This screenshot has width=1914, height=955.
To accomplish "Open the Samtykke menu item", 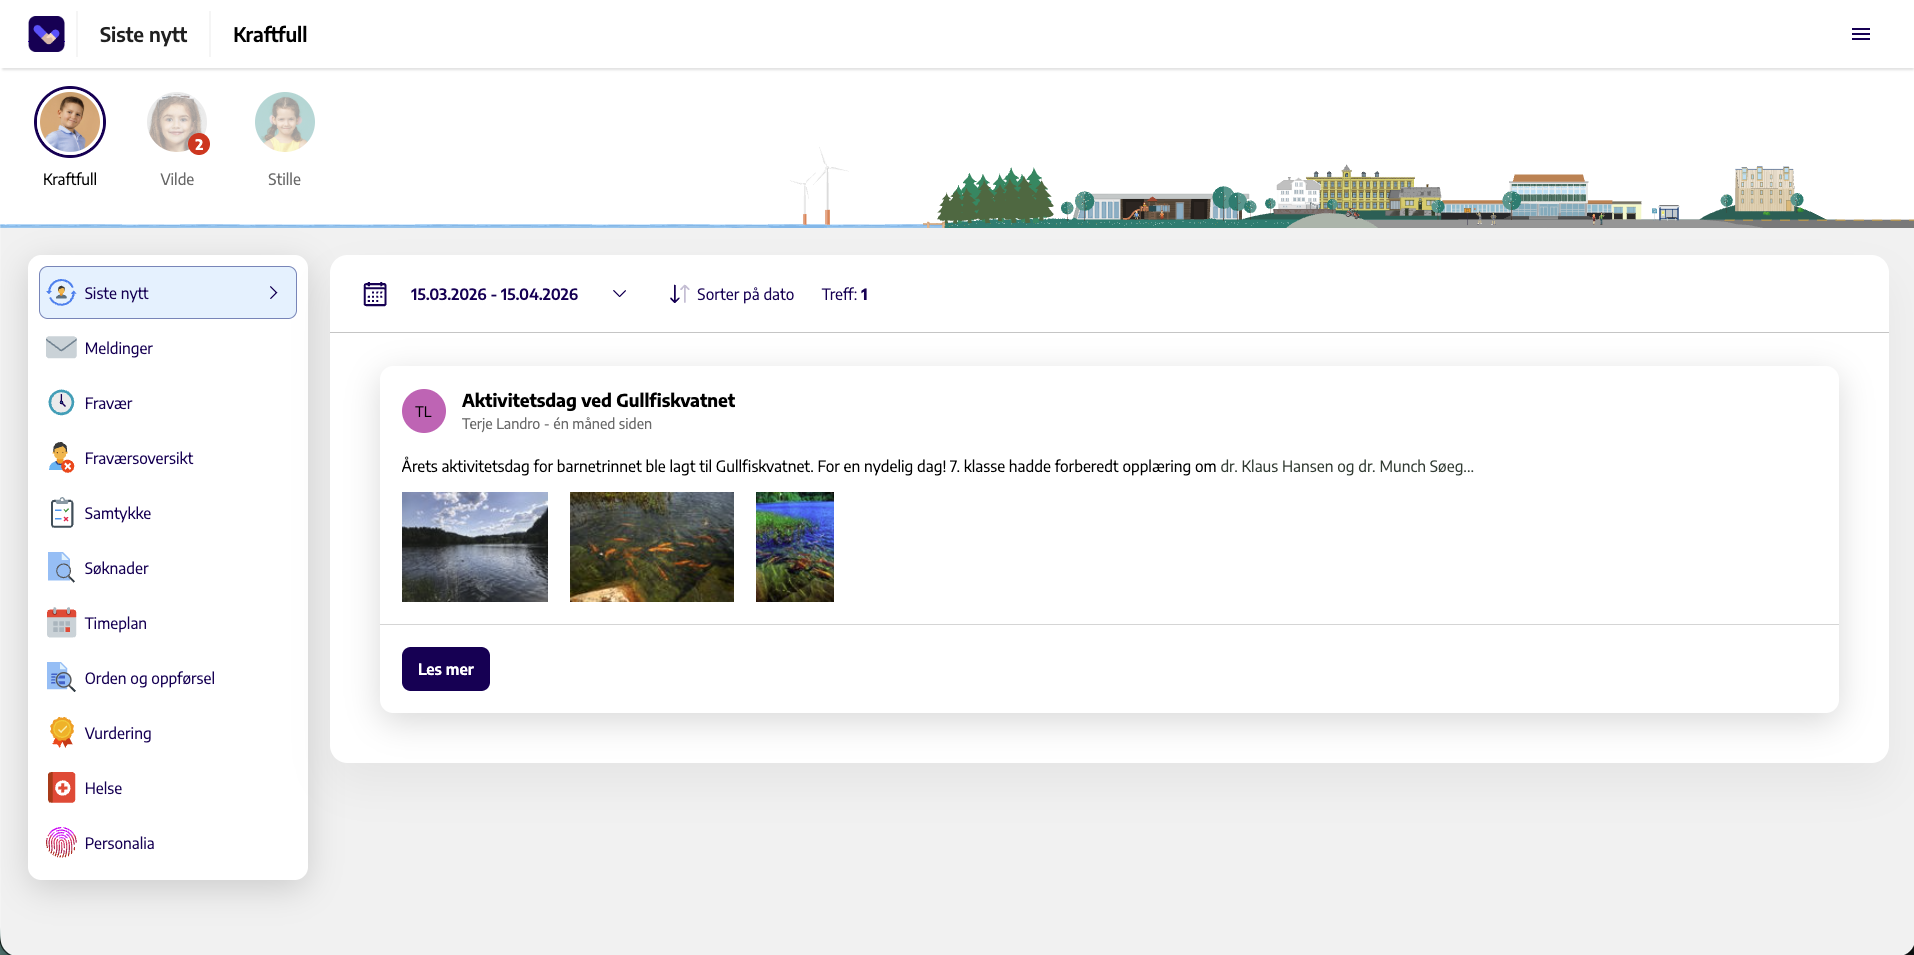I will [168, 513].
